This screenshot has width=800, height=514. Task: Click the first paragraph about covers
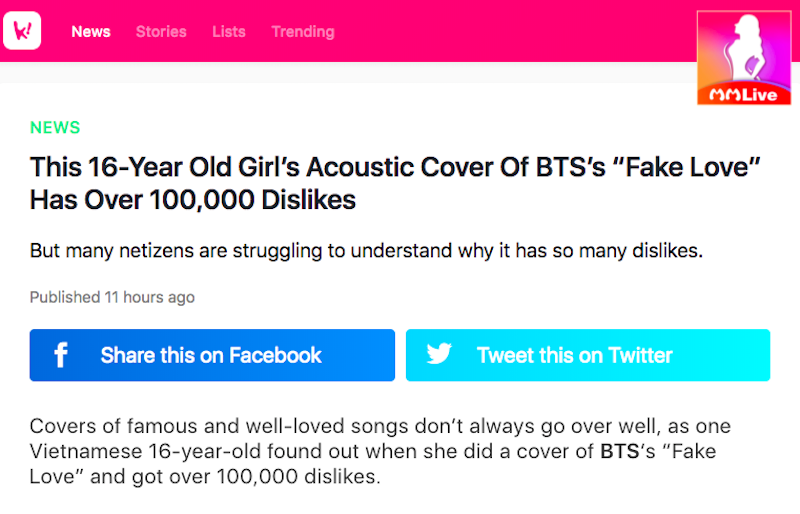[x=380, y=451]
